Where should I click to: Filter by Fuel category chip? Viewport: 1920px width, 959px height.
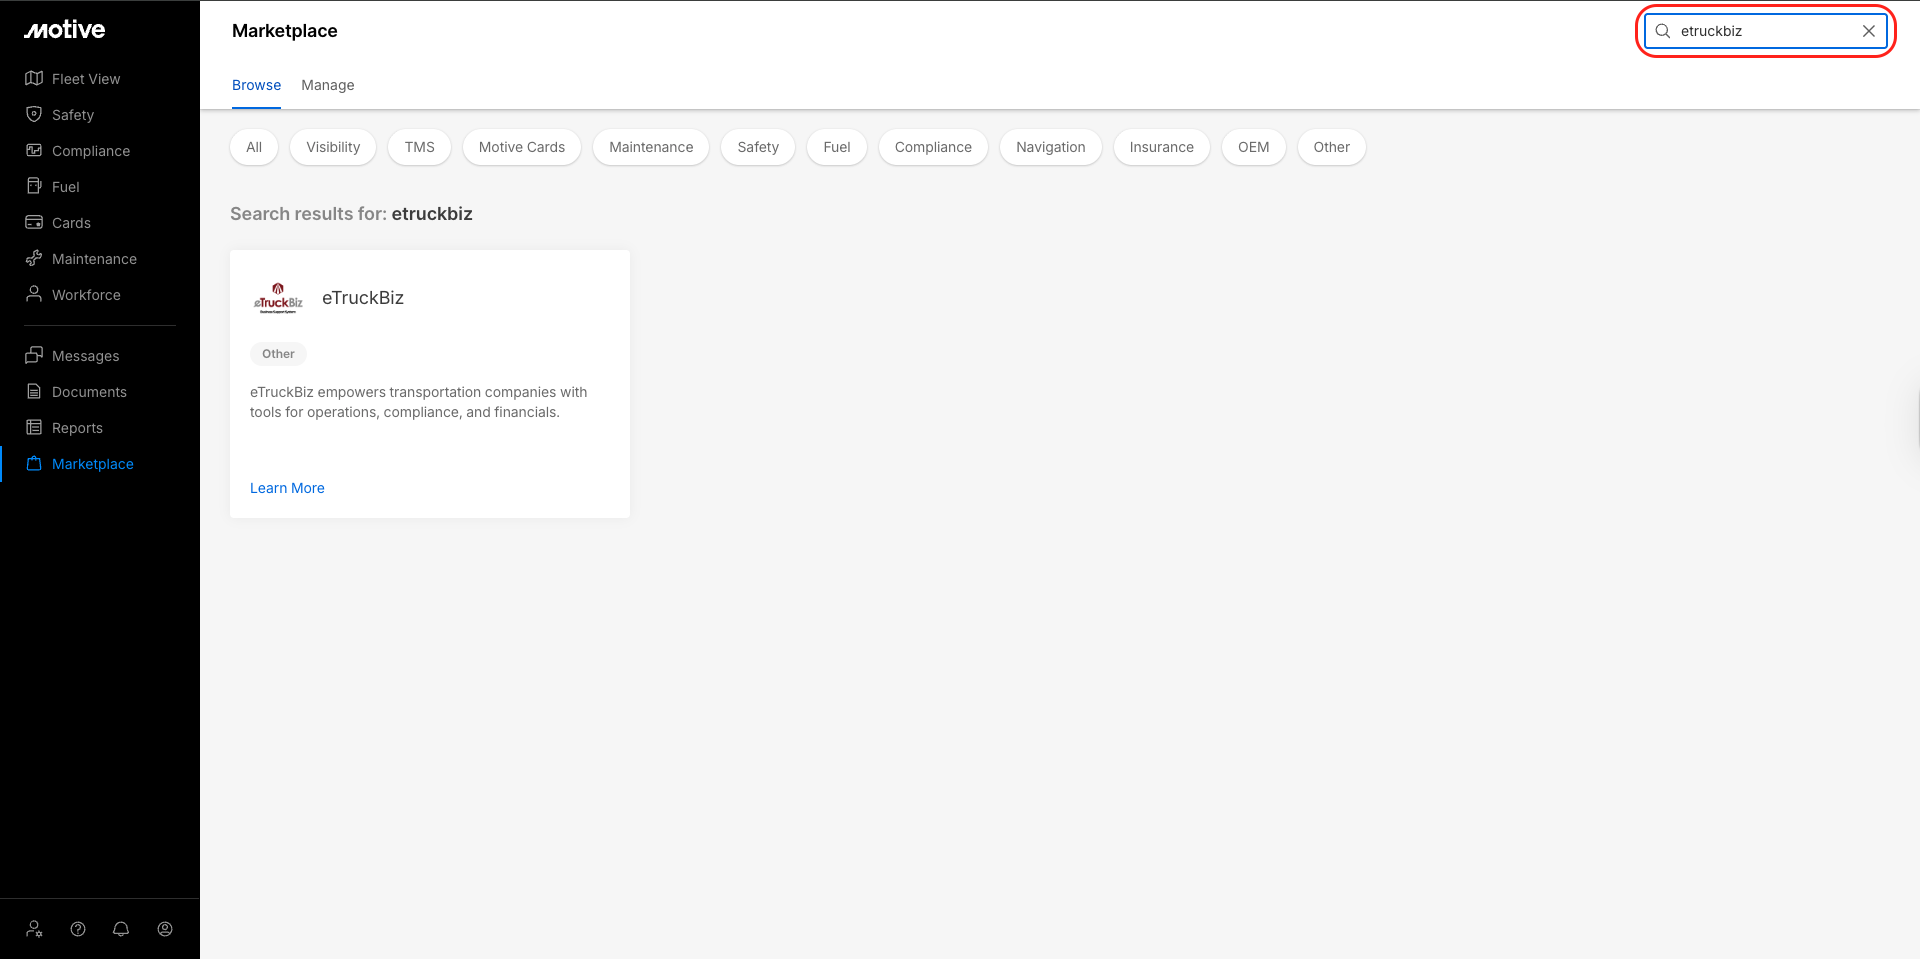pos(837,147)
